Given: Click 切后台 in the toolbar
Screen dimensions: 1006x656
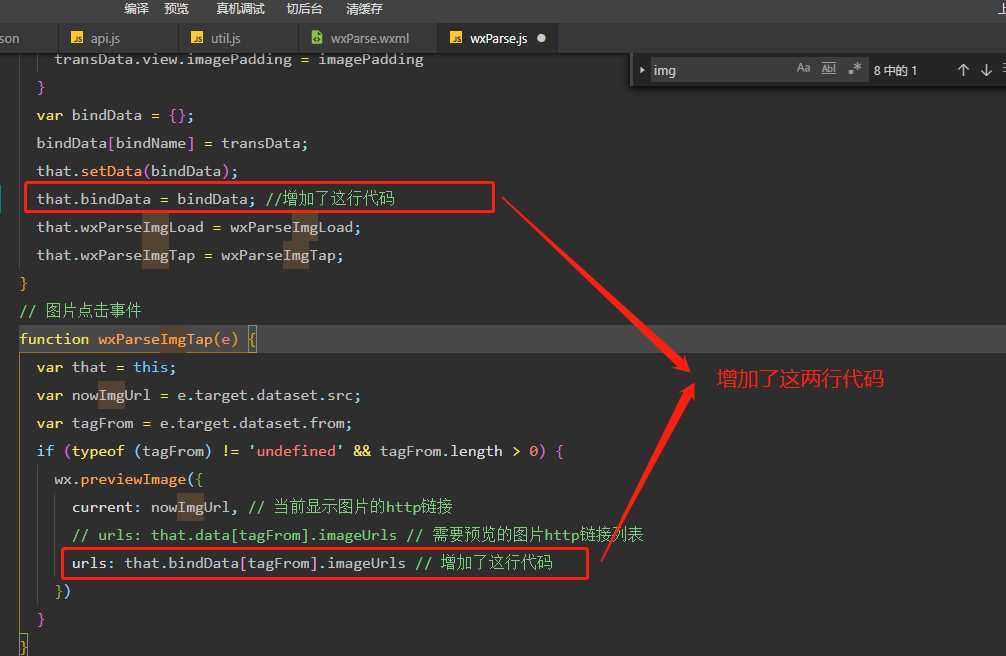Looking at the screenshot, I should click(x=304, y=8).
